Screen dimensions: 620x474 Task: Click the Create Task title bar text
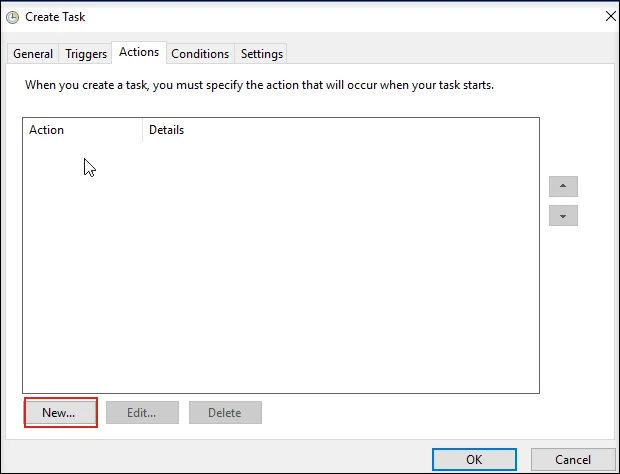55,17
